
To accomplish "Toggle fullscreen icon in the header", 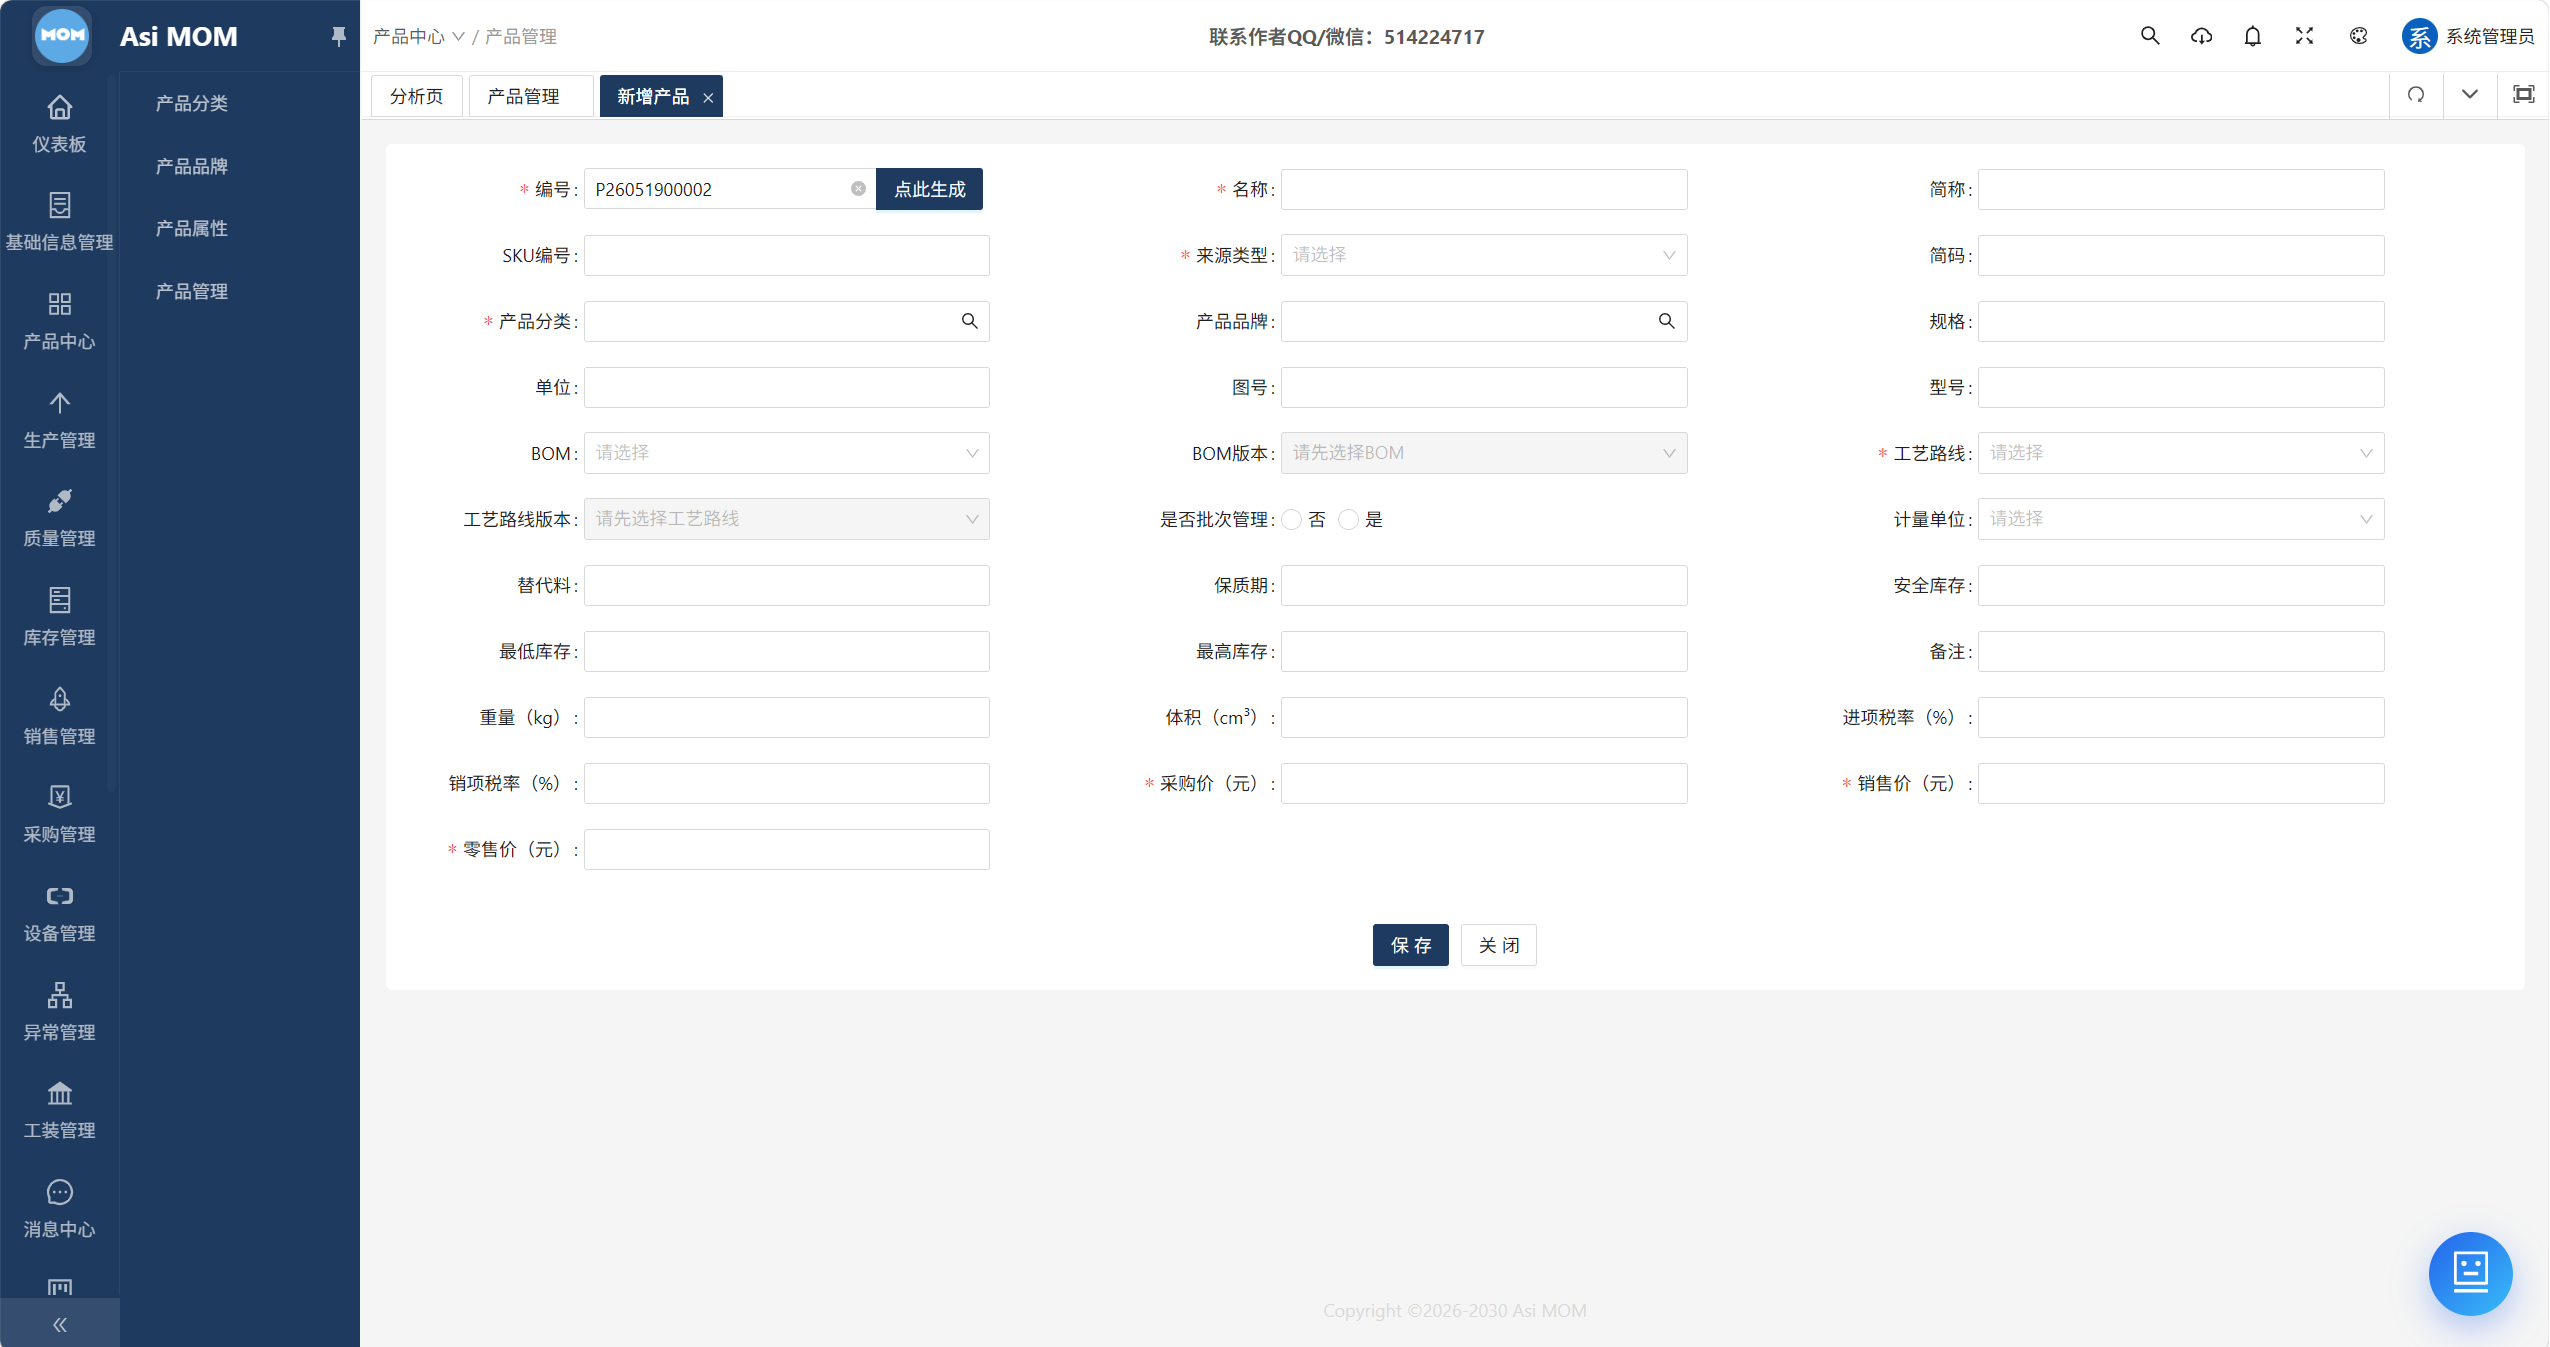I will click(2304, 36).
